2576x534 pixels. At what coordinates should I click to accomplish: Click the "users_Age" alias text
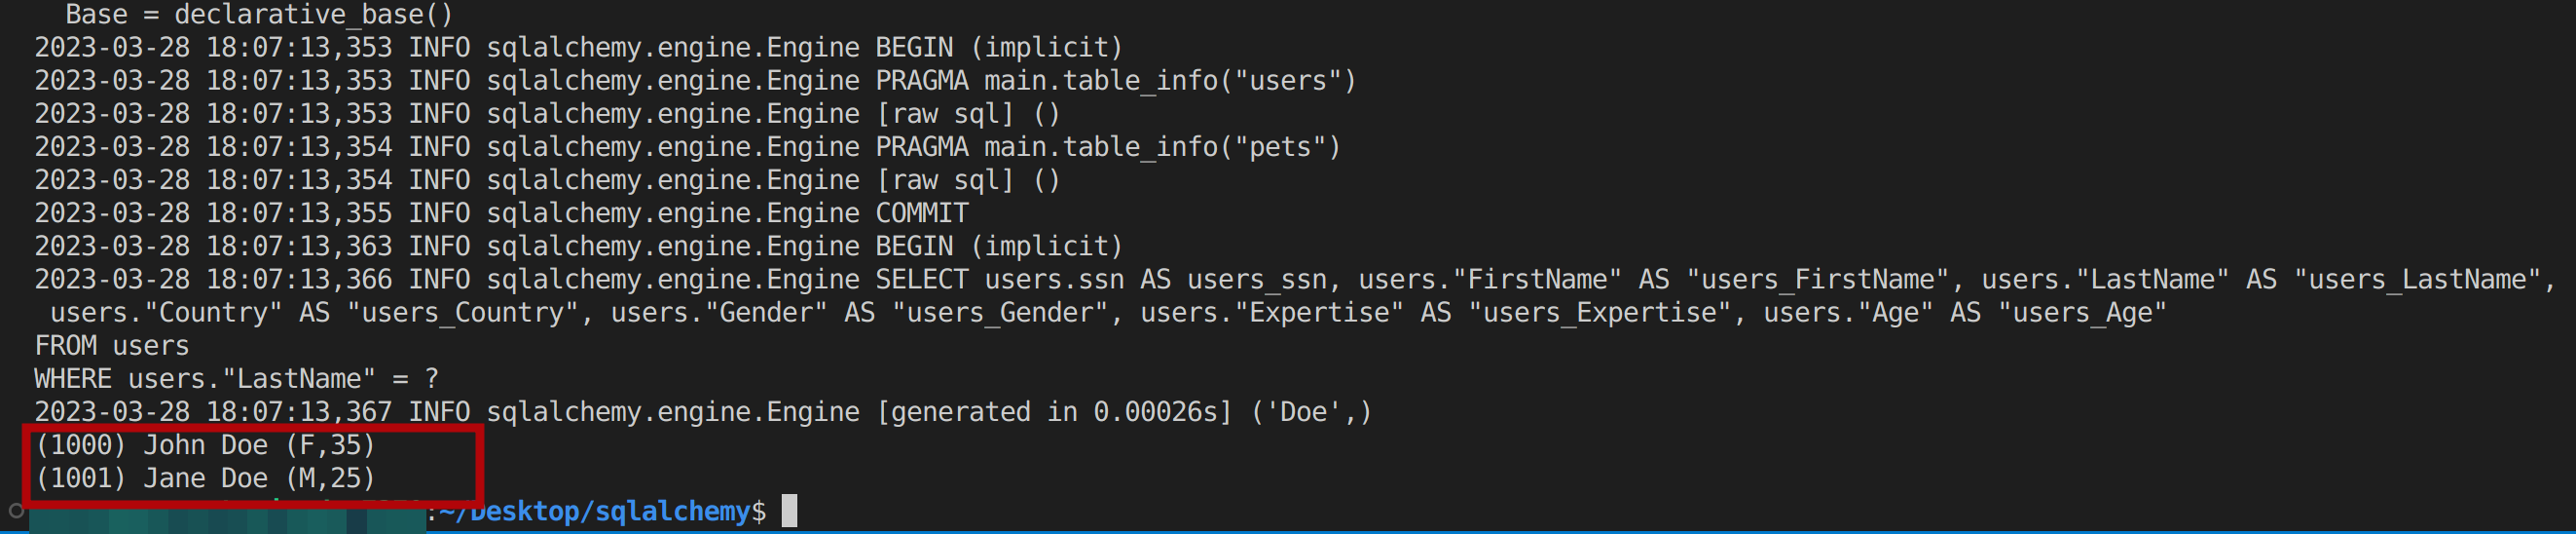click(x=2081, y=313)
